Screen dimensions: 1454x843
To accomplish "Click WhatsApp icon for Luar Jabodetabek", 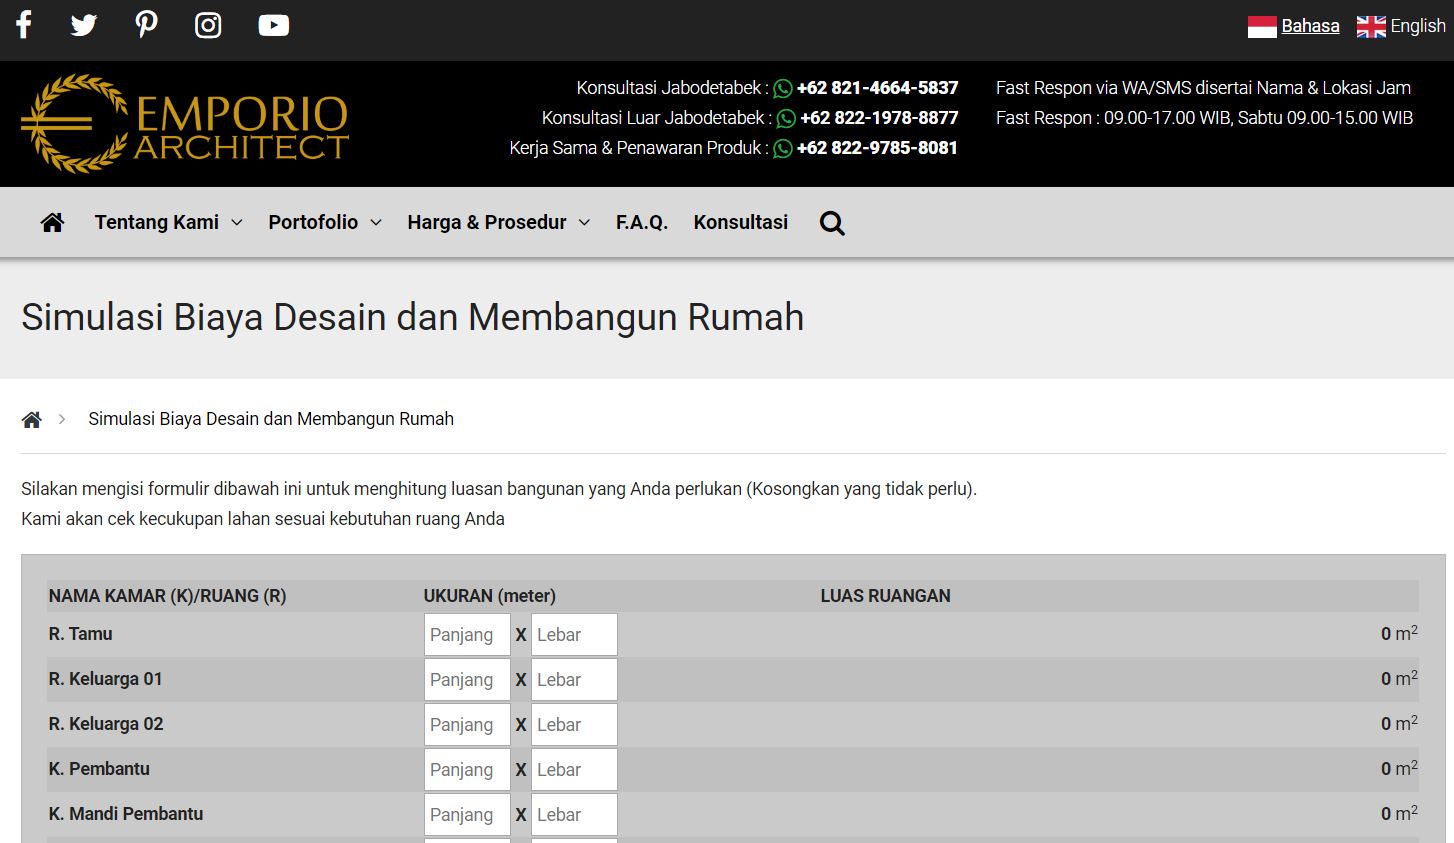I will point(786,119).
